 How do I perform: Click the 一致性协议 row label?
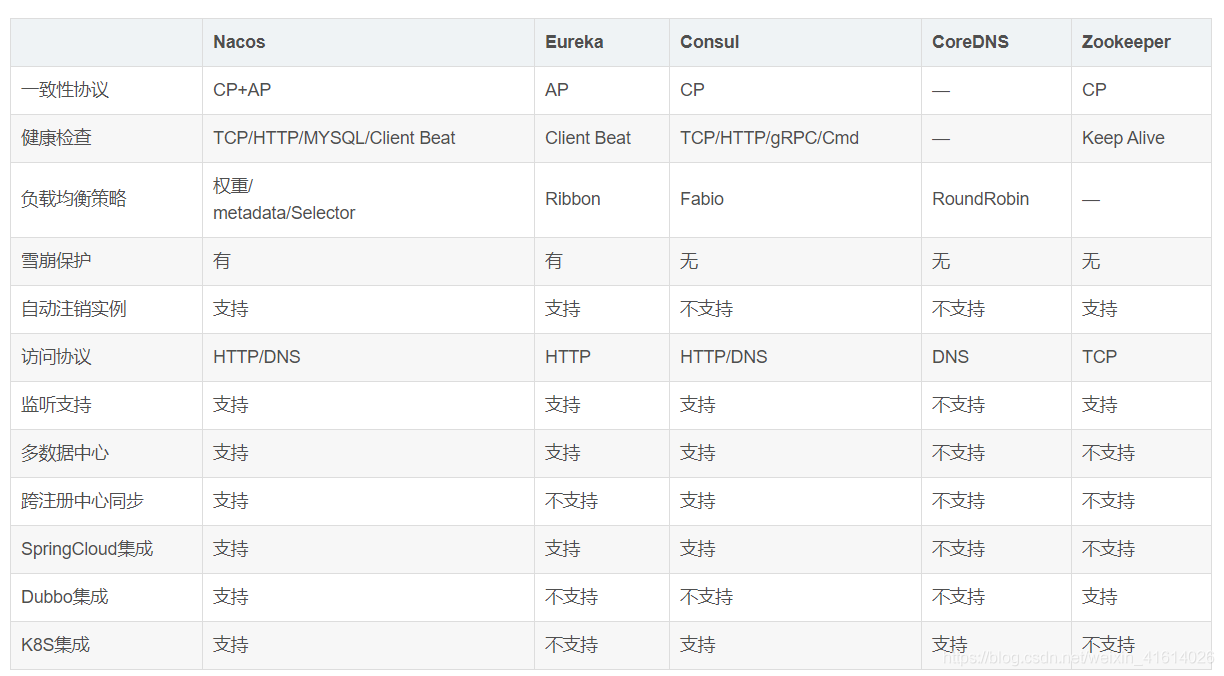click(65, 90)
